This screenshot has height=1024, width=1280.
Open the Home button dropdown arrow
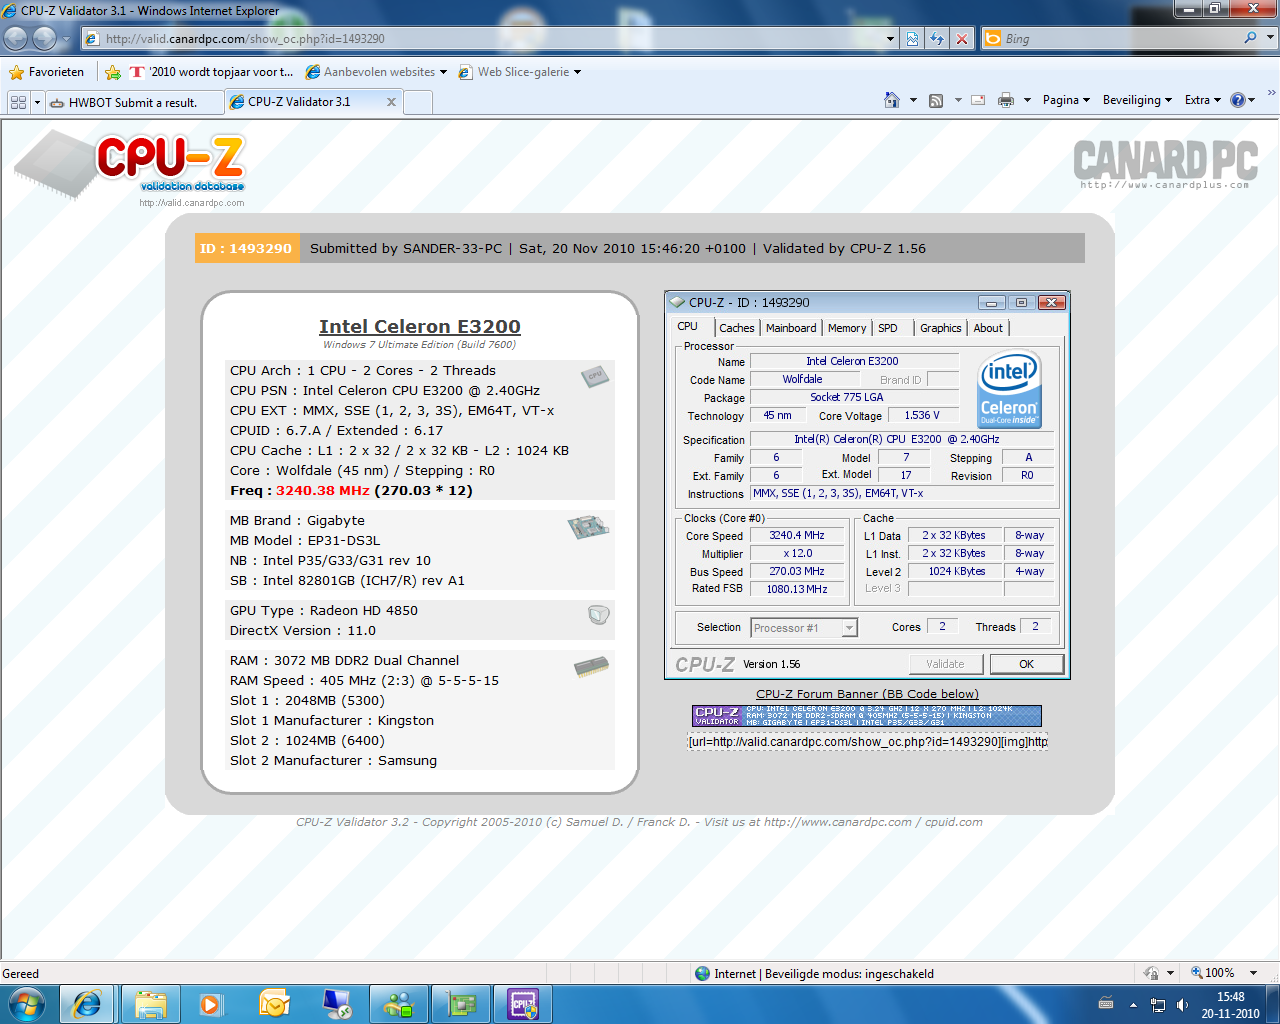point(913,100)
